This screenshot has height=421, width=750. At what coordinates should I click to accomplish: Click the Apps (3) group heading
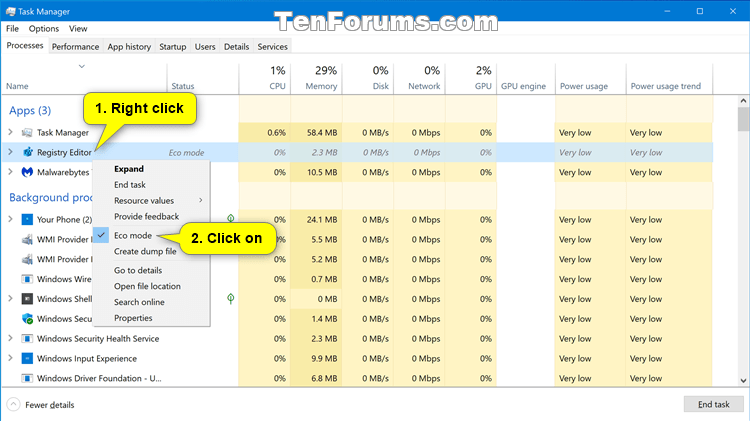point(30,111)
